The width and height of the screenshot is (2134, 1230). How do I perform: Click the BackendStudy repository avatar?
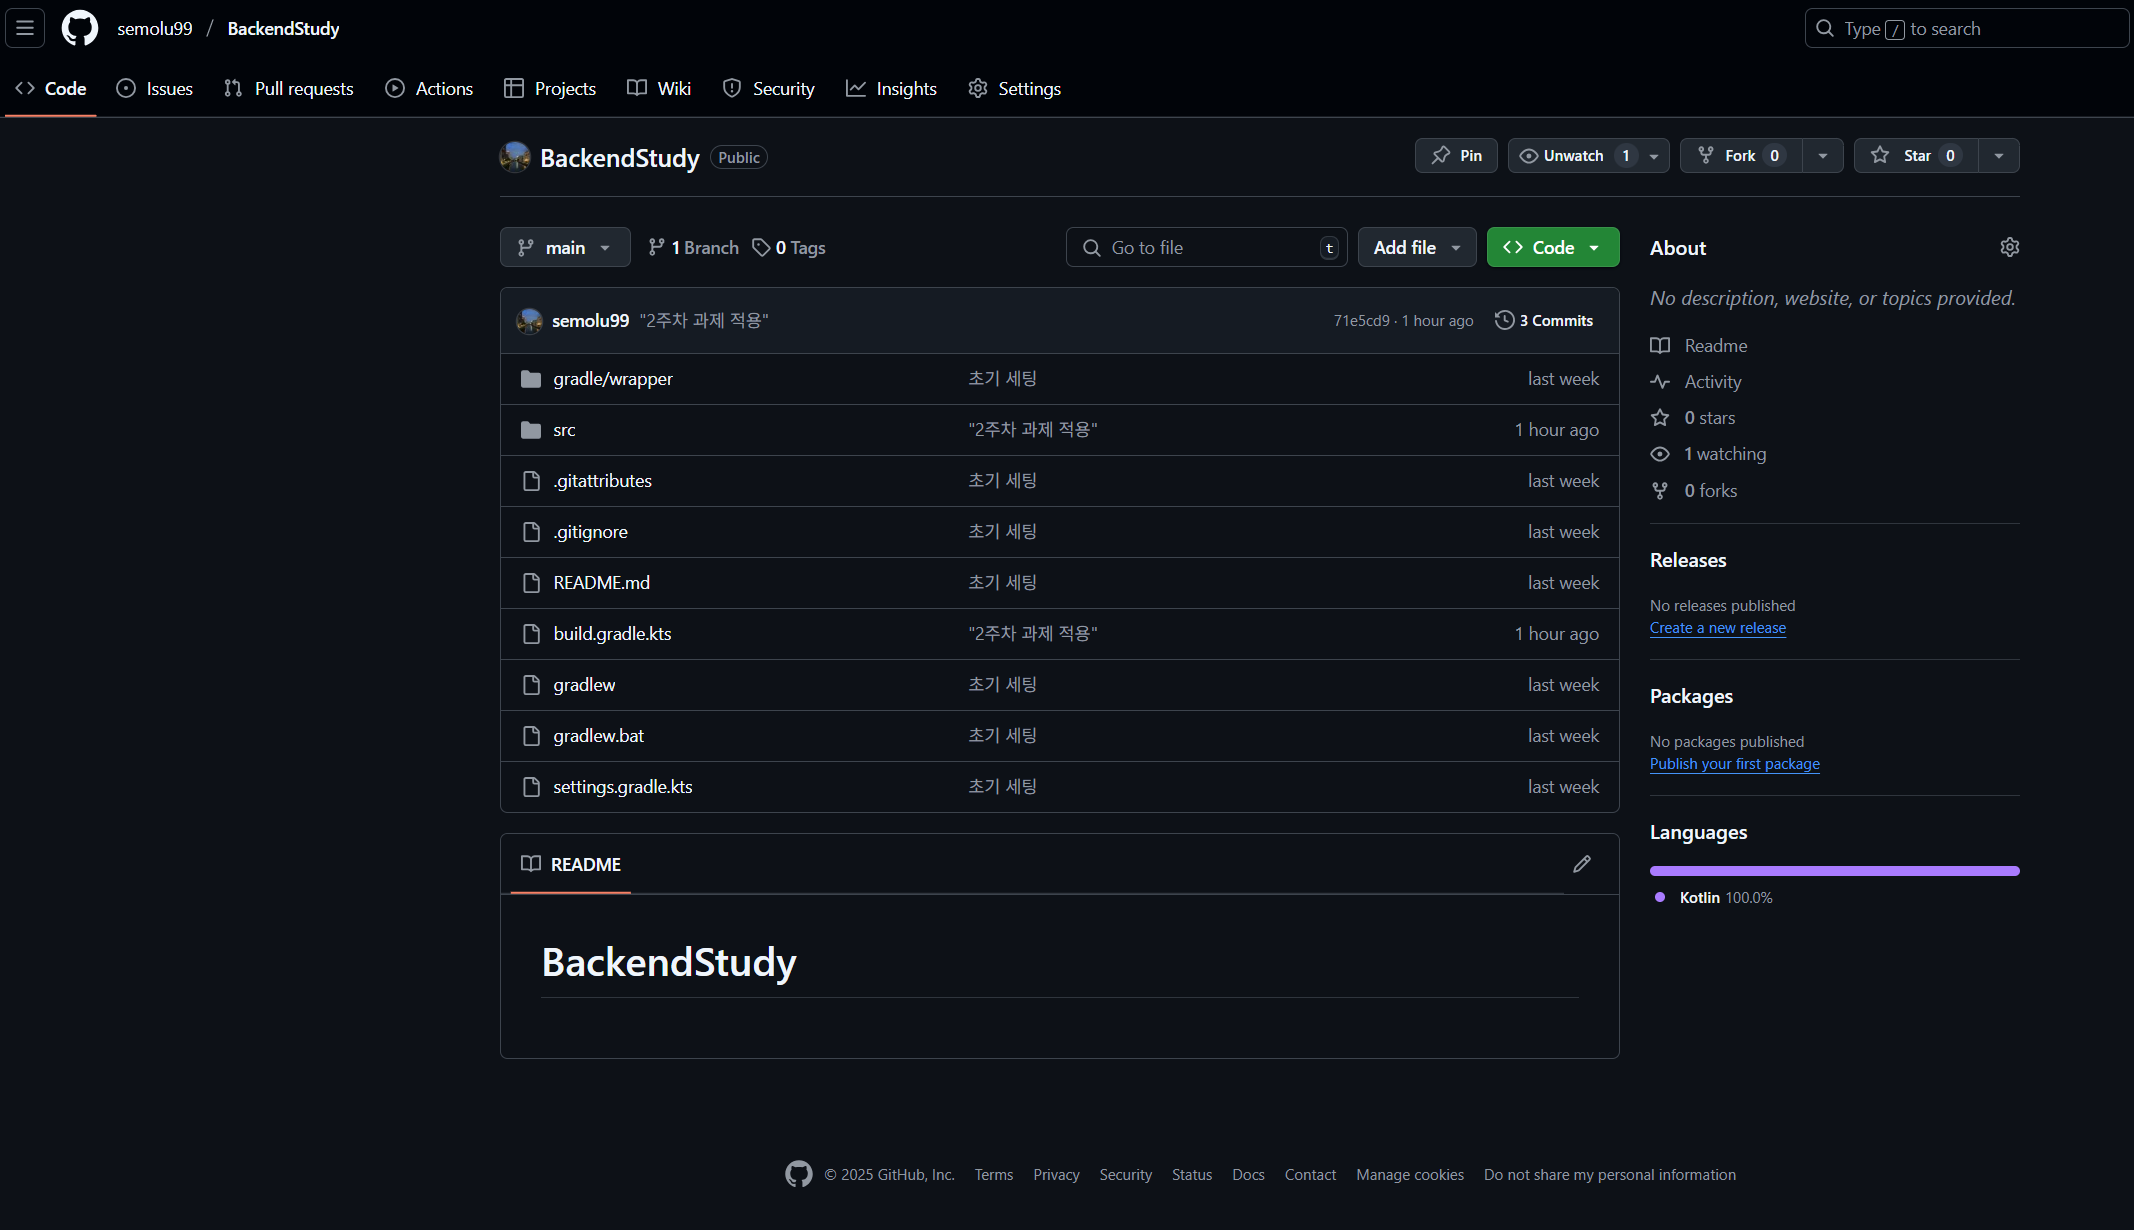[x=515, y=157]
